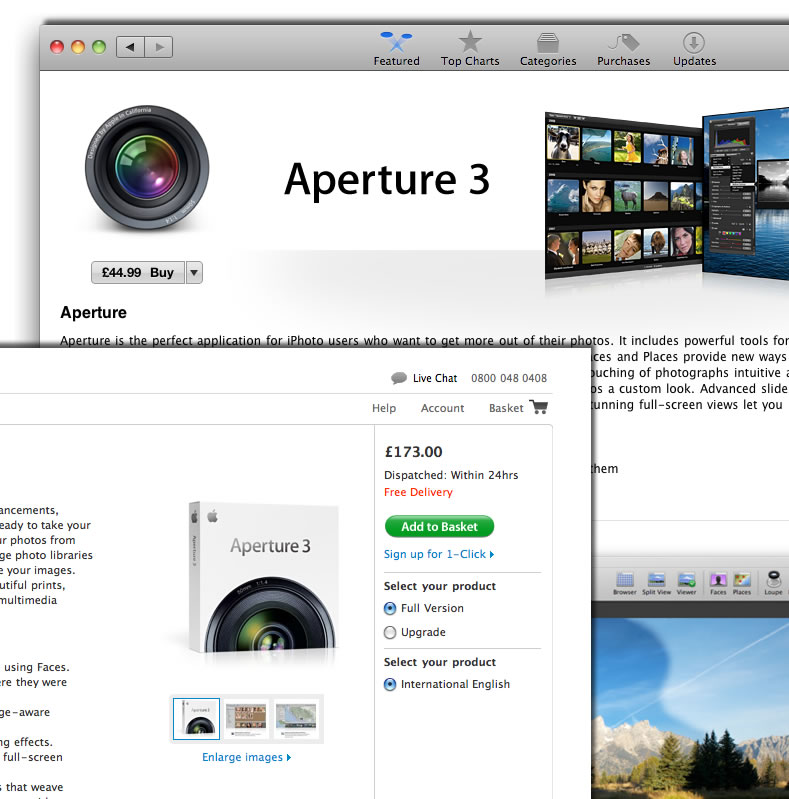Open Updates in App Store toolbar
Screen dimensions: 789x799
coord(694,49)
